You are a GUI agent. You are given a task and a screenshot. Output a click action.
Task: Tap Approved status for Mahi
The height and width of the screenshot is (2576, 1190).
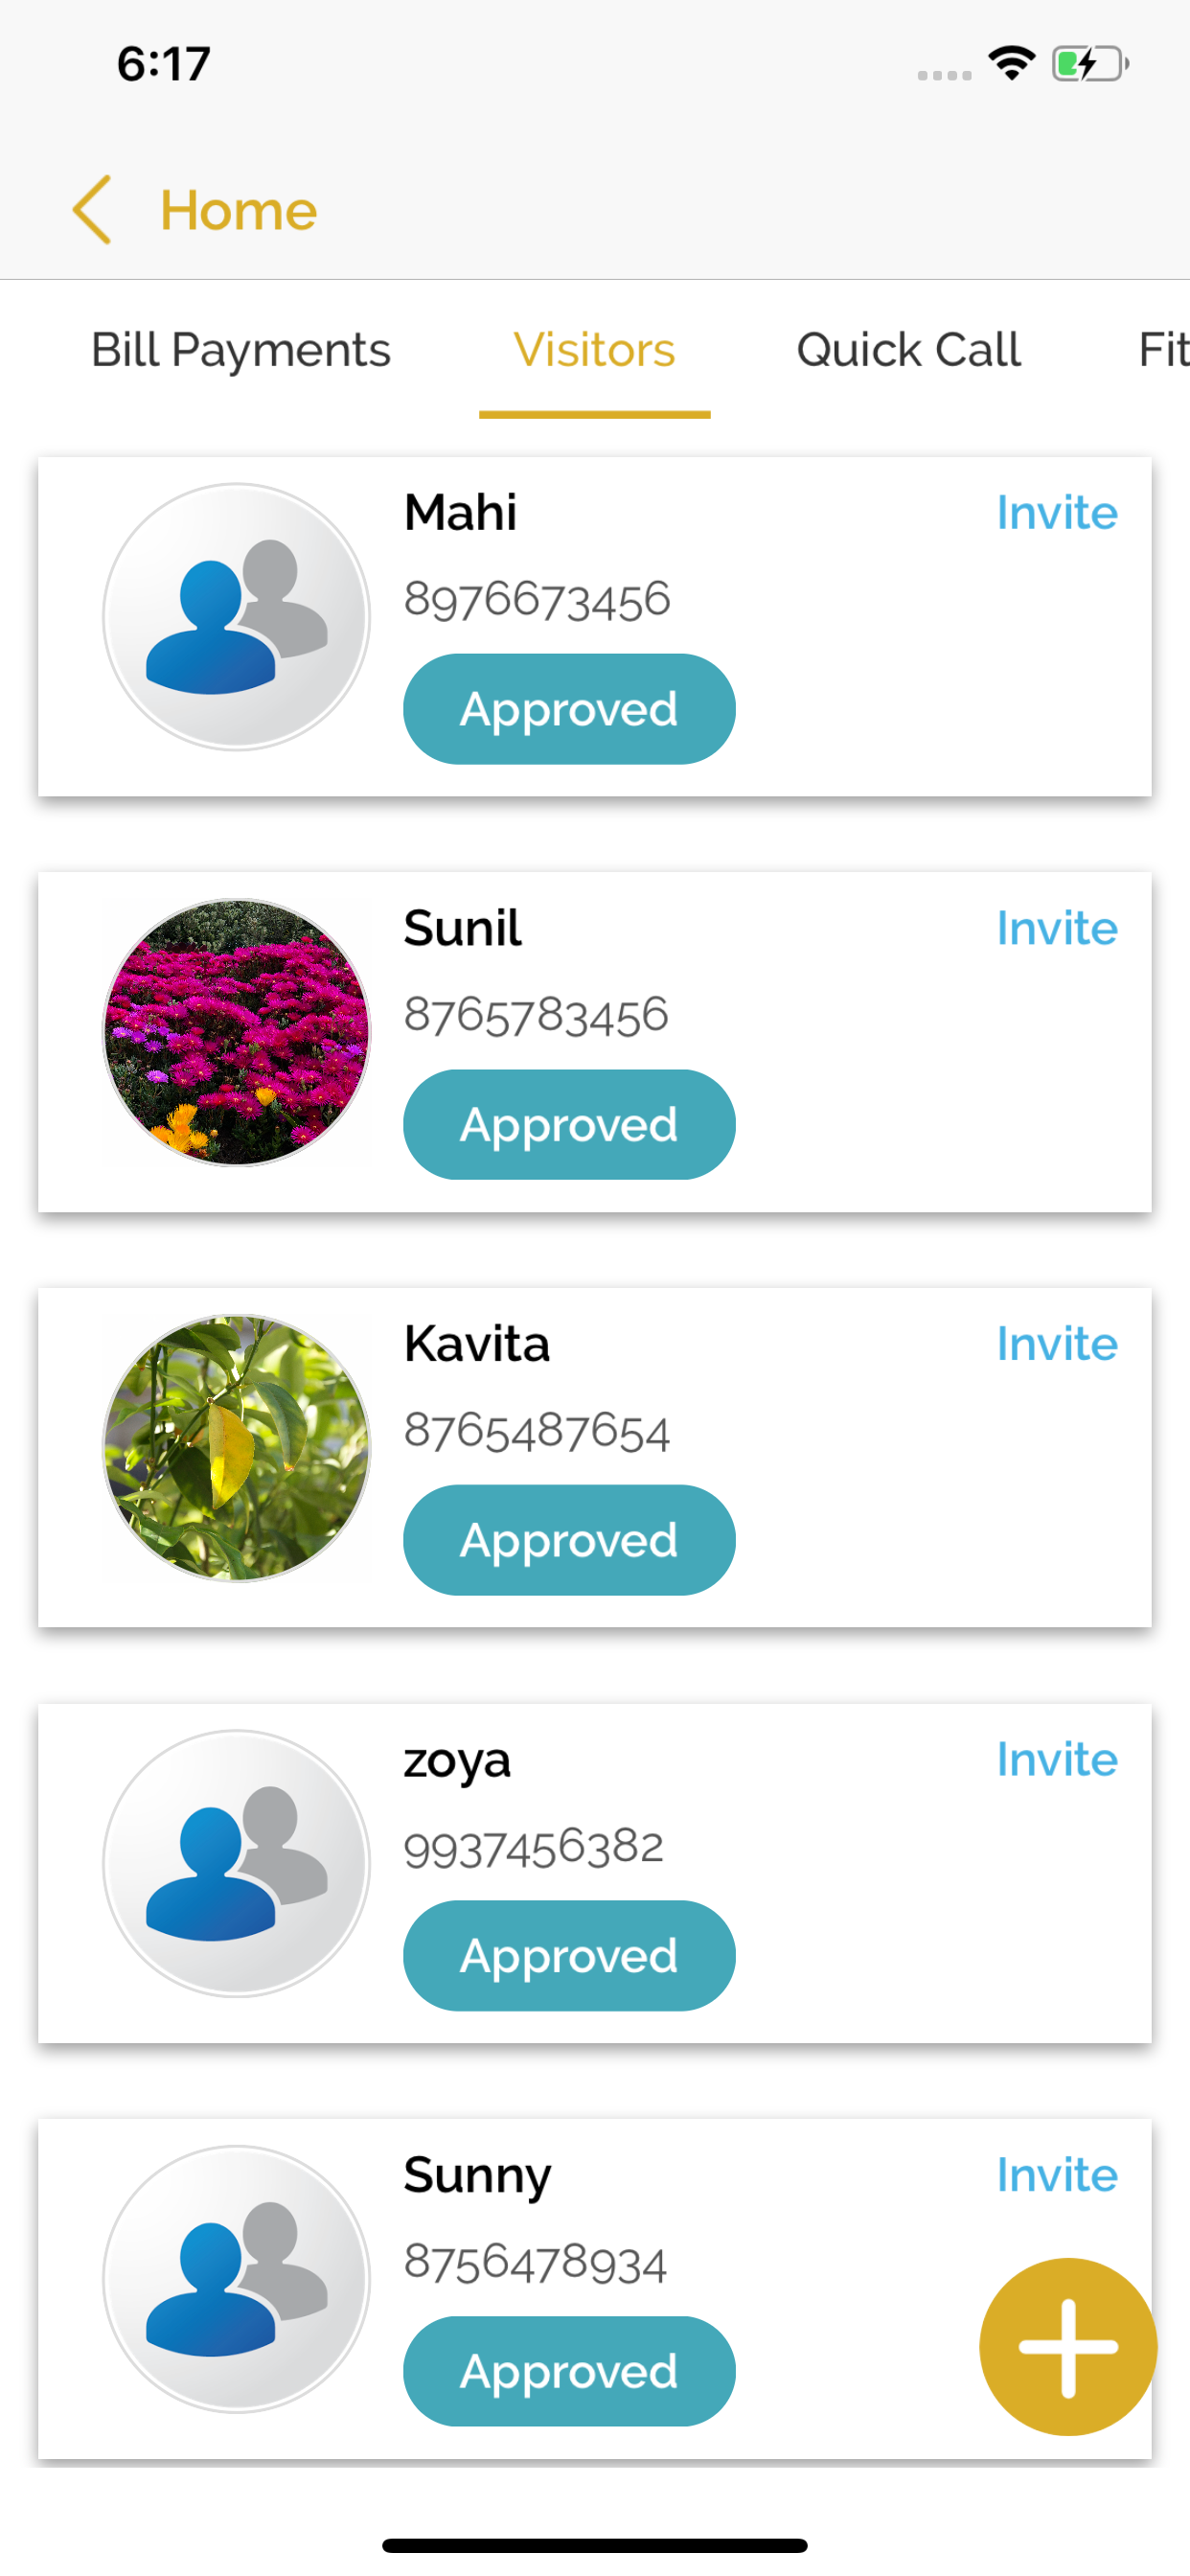tap(569, 709)
